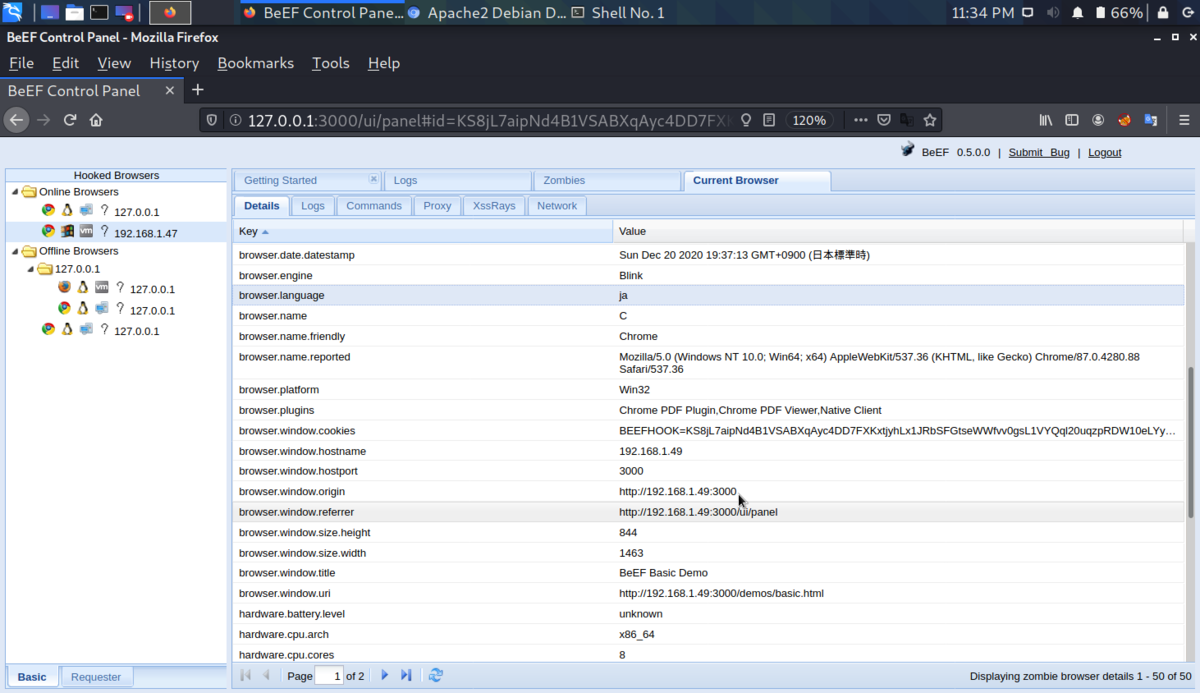Screen dimensions: 1200x693
Task: Launch the terminal from the top panel
Action: click(99, 13)
